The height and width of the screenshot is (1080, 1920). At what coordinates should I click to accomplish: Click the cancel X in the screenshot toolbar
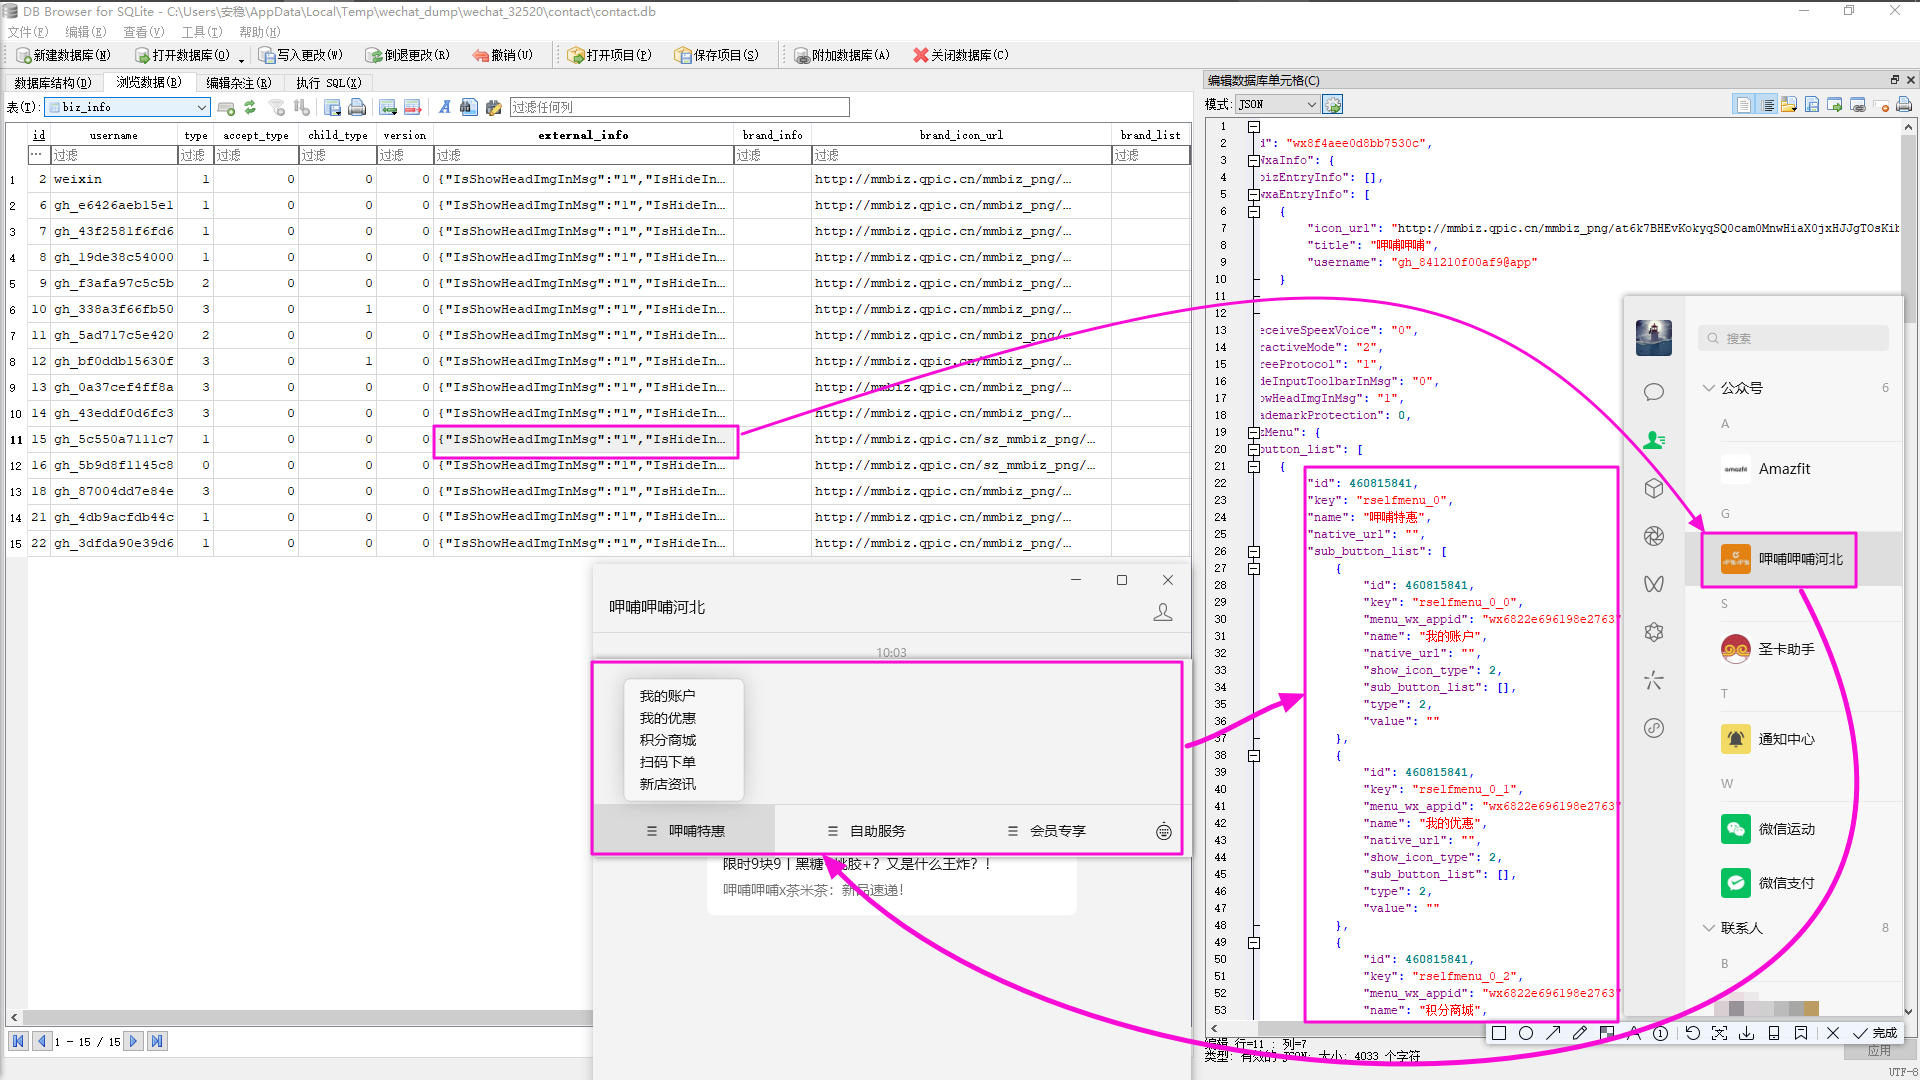click(1833, 1033)
